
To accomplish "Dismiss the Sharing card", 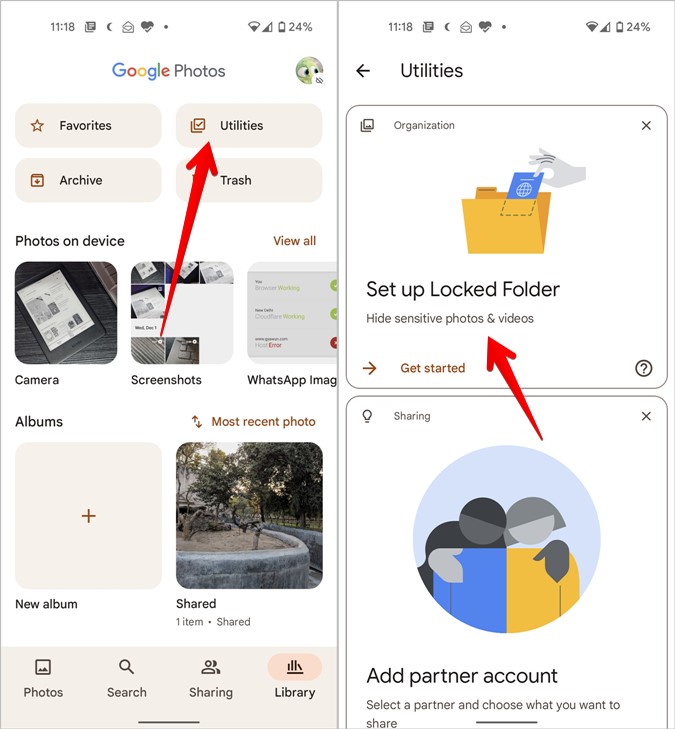I will point(646,416).
